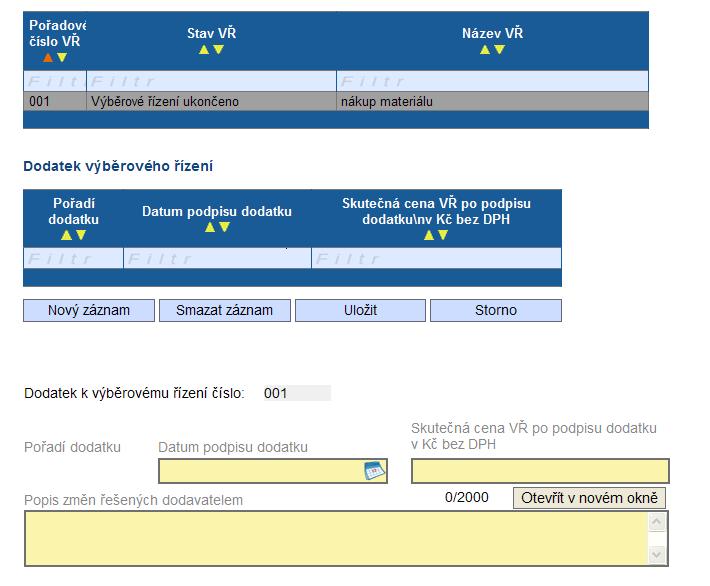Open calendar picker for Datum podpisu dodatku
Viewport: 710px width, 586px height.
374,471
